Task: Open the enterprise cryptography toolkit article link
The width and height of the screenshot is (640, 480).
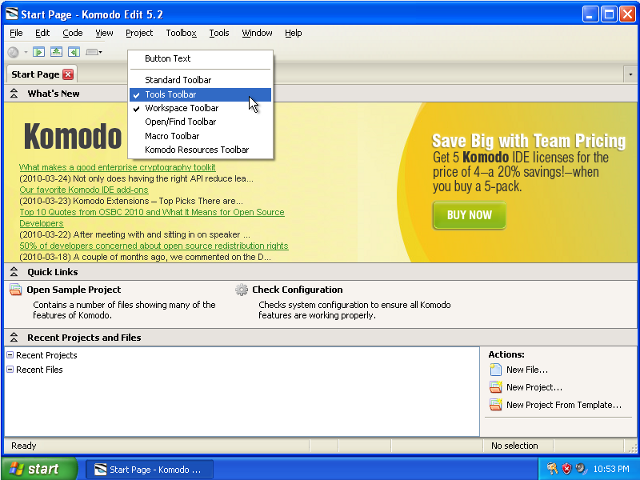Action: click(x=117, y=167)
